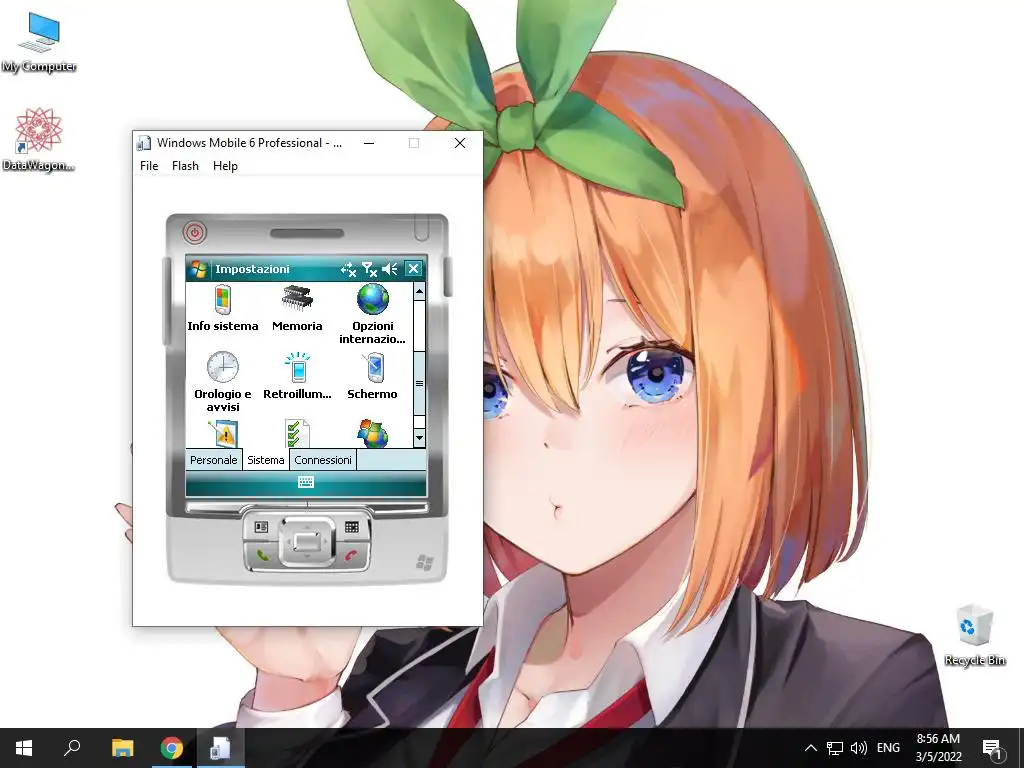
Task: Click the right soft key hardware button
Action: click(x=352, y=526)
